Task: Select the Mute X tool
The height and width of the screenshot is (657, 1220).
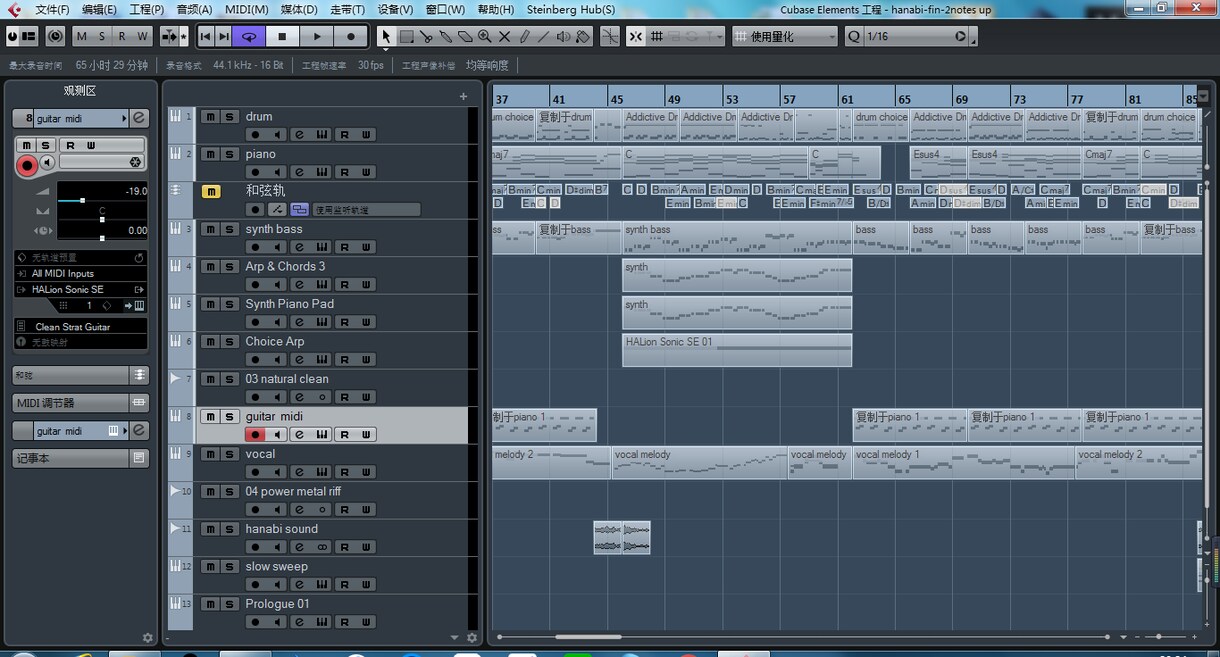Action: coord(504,36)
